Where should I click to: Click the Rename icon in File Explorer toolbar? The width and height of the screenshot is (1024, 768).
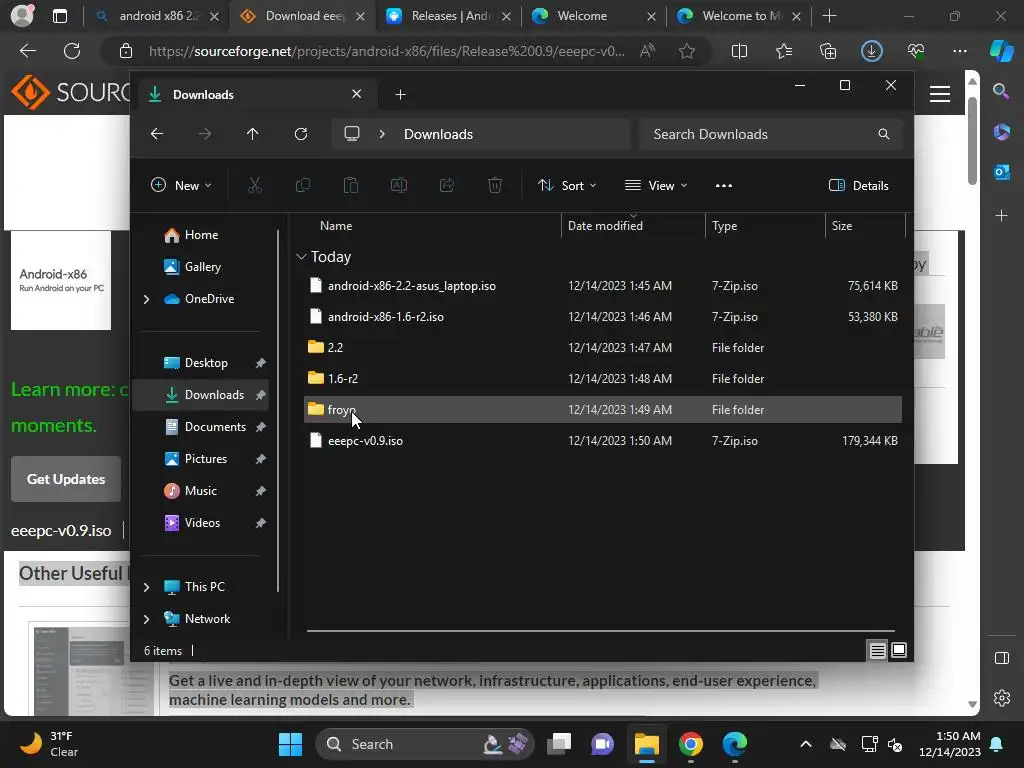pos(399,185)
